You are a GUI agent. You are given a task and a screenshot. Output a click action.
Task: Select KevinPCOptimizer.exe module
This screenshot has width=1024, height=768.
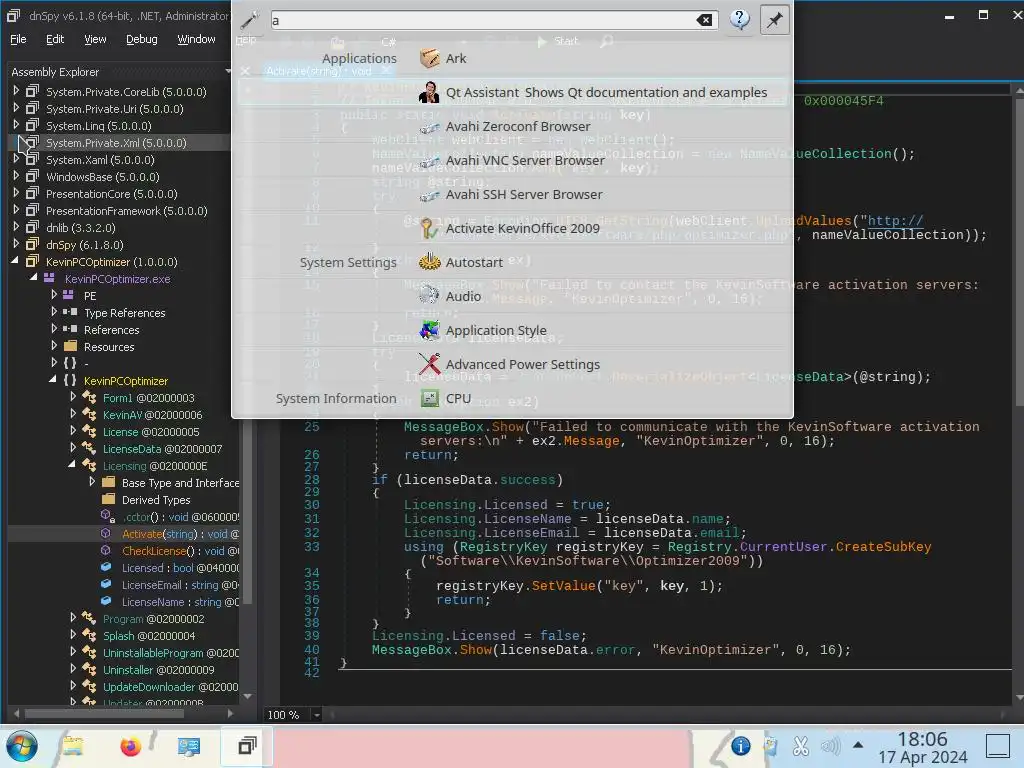118,279
